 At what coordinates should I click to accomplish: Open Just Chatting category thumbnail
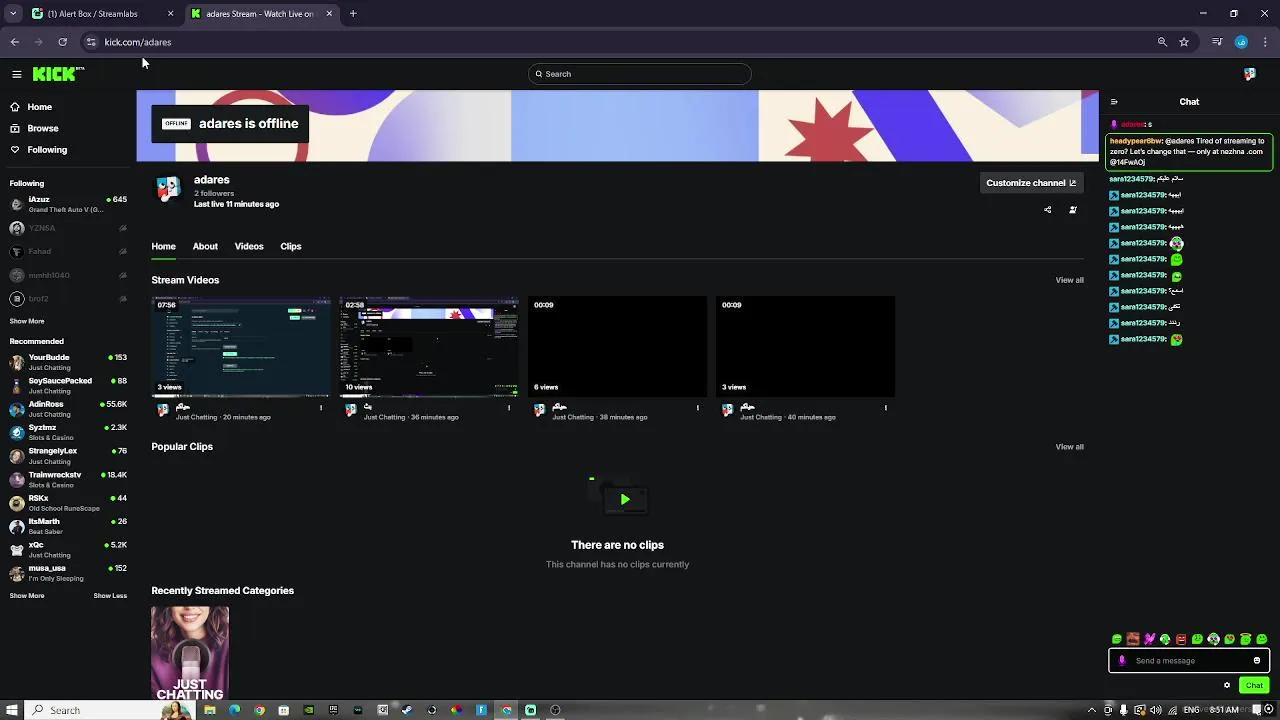tap(190, 653)
